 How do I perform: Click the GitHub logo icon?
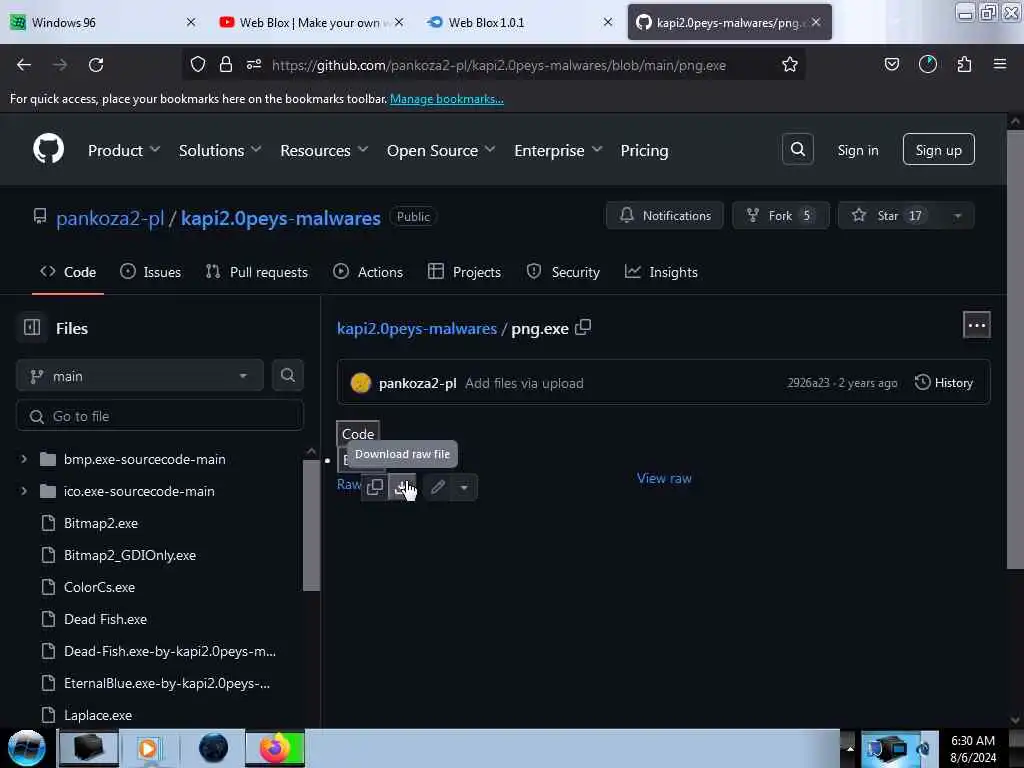pos(48,149)
